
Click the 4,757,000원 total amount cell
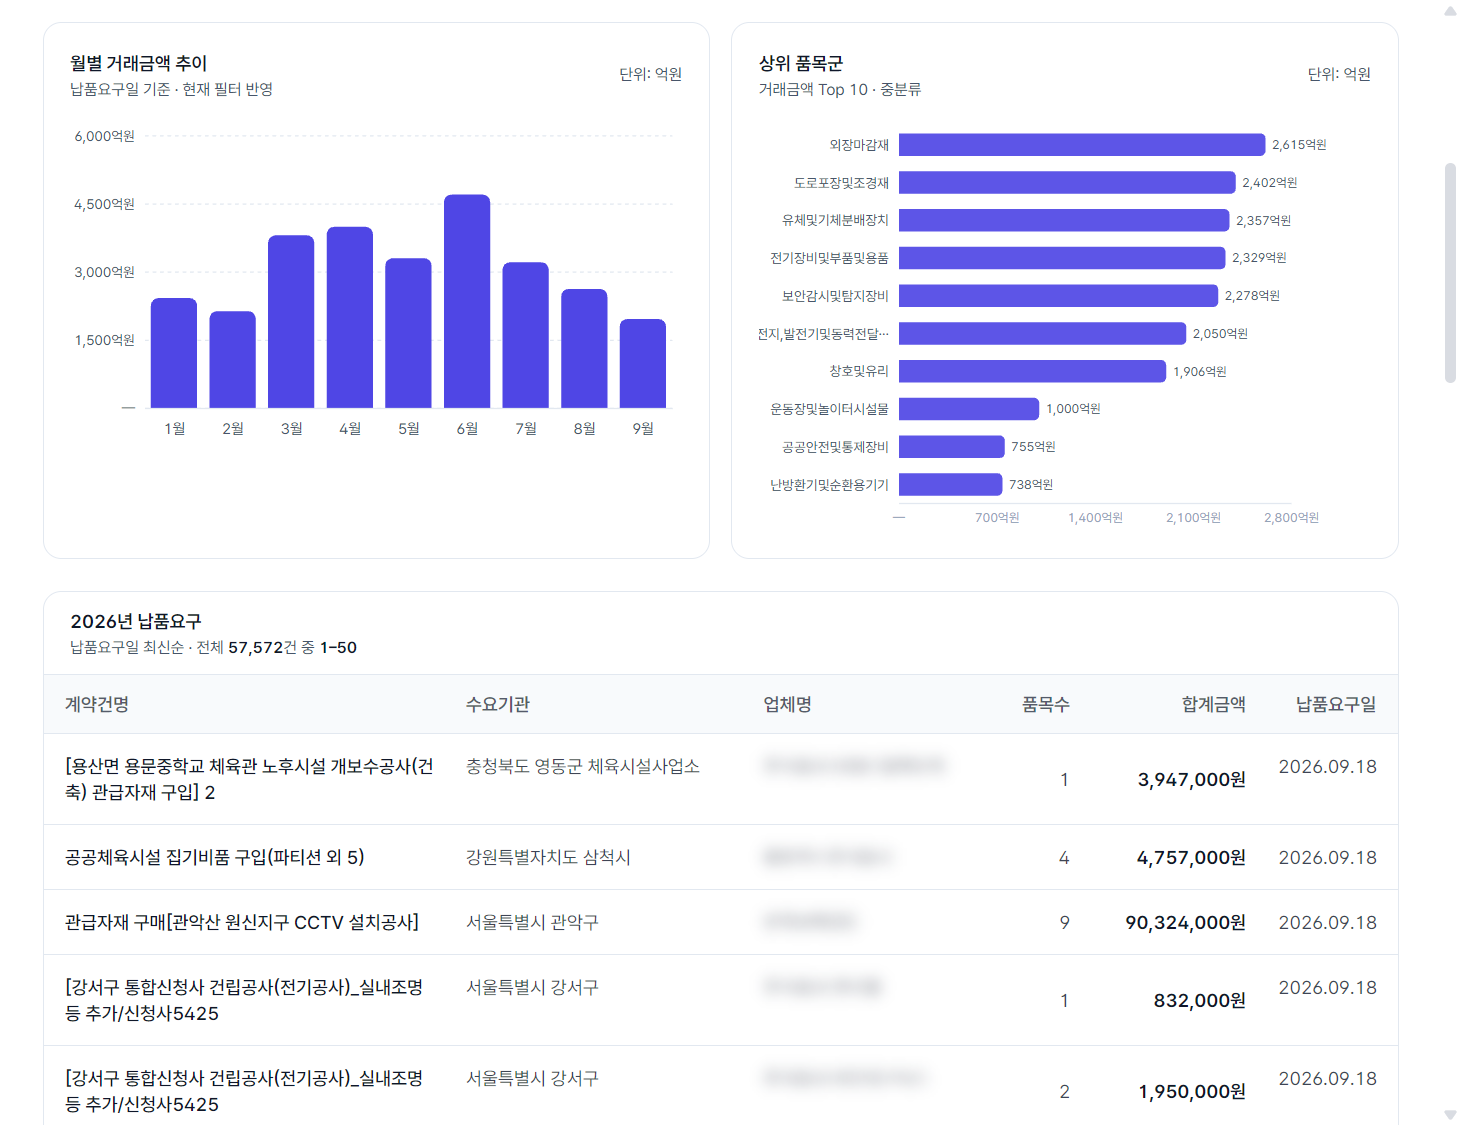click(x=1192, y=857)
